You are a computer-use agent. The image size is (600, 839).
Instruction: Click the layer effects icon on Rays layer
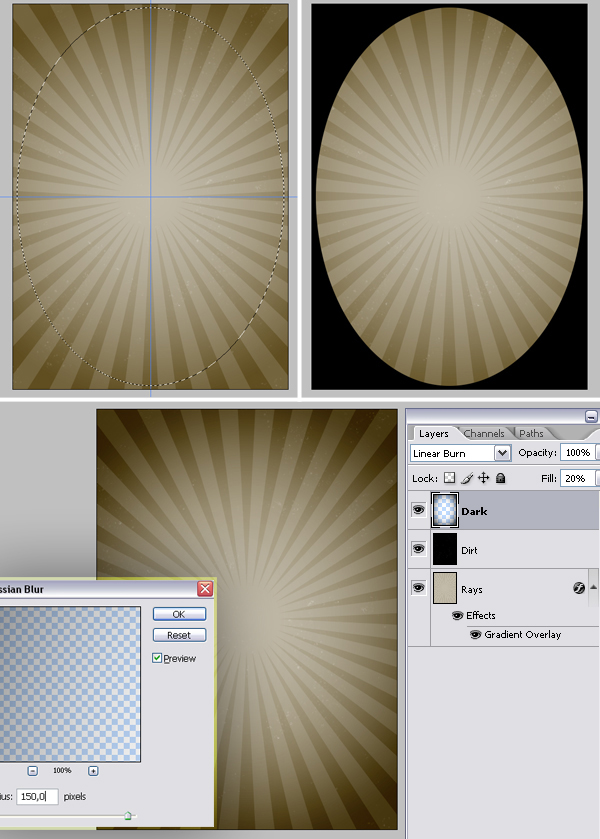coord(579,588)
